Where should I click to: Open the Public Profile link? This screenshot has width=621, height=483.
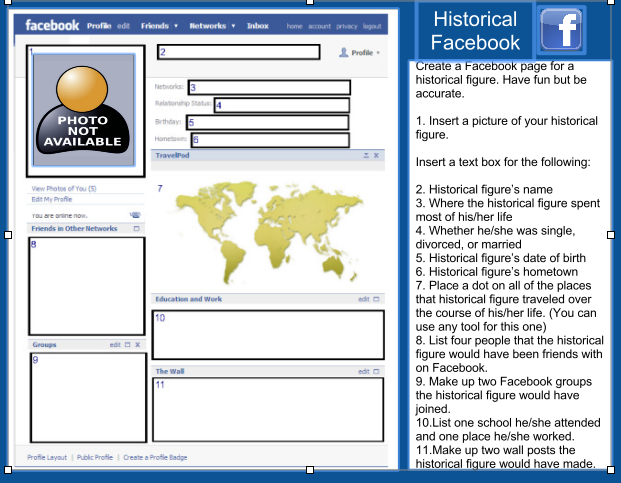(95, 457)
